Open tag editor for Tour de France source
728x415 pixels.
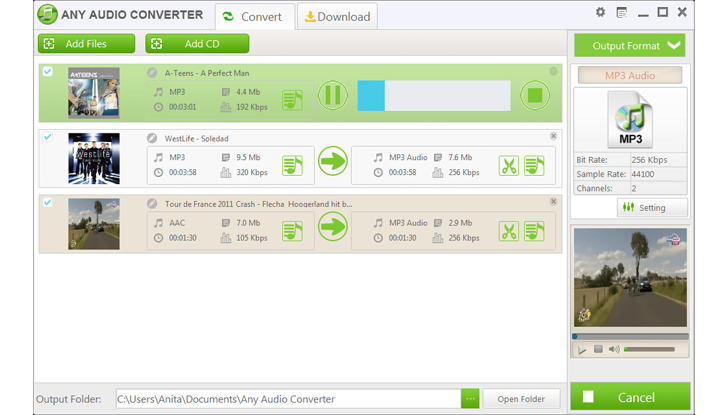[x=292, y=231]
